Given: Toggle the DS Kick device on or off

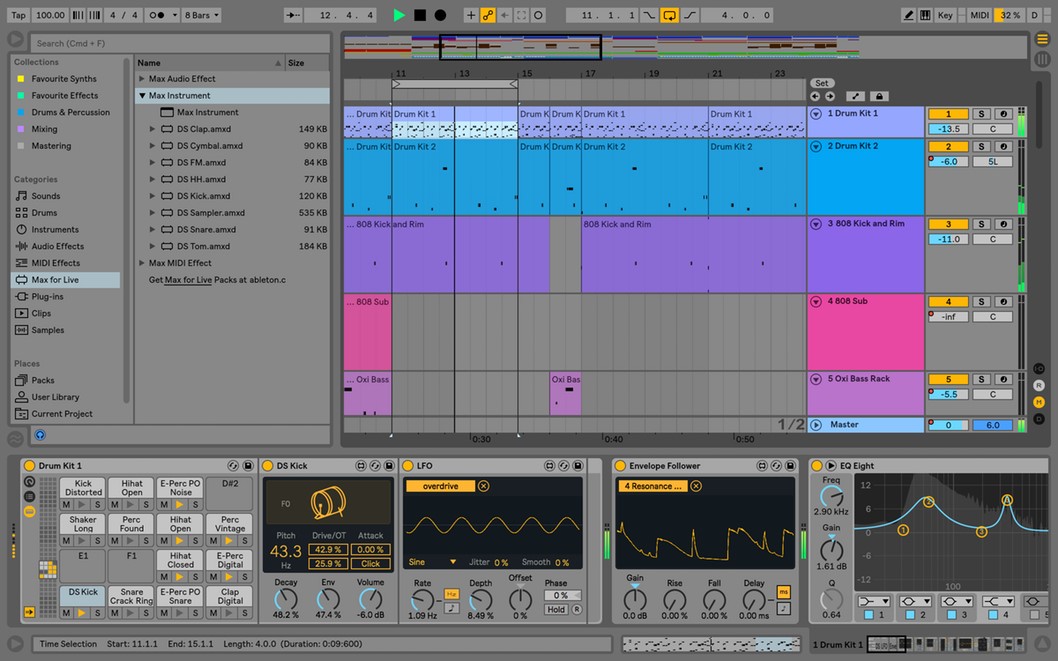Looking at the screenshot, I should pos(268,465).
